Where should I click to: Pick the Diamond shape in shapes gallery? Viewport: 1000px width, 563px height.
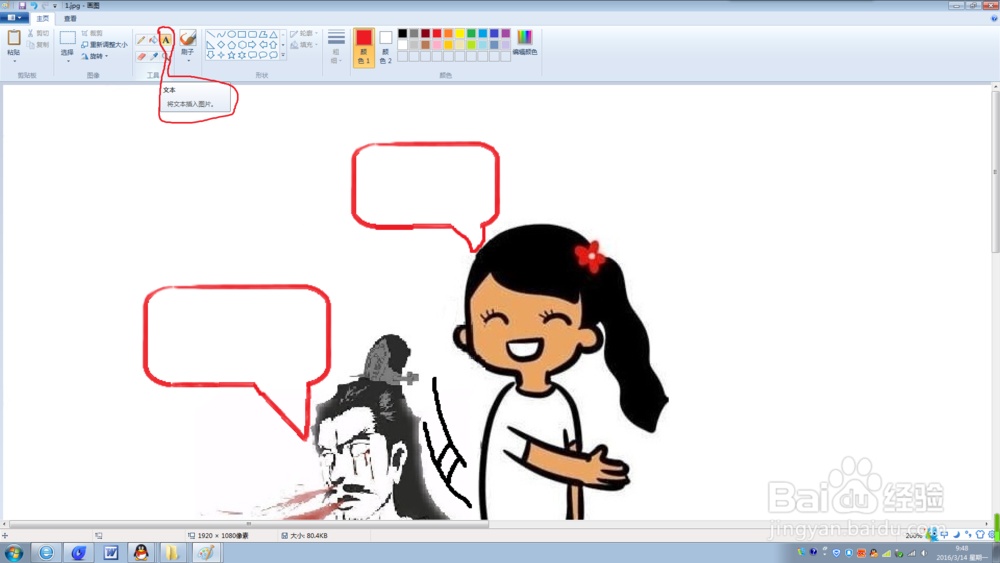(221, 45)
